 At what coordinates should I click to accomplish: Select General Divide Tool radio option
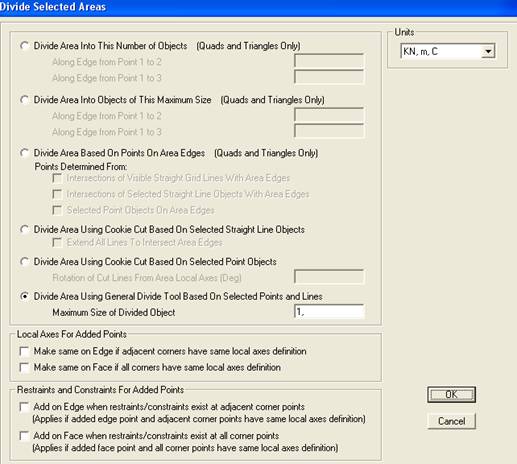coord(24,296)
